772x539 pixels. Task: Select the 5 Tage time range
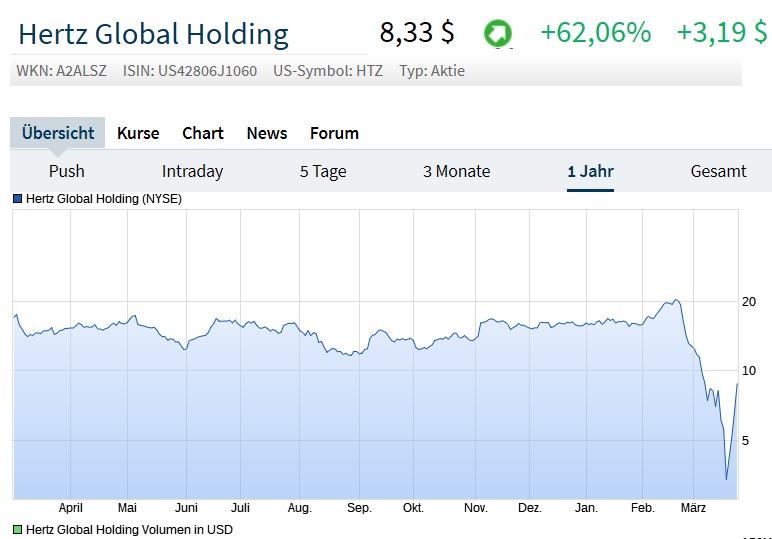[x=323, y=171]
